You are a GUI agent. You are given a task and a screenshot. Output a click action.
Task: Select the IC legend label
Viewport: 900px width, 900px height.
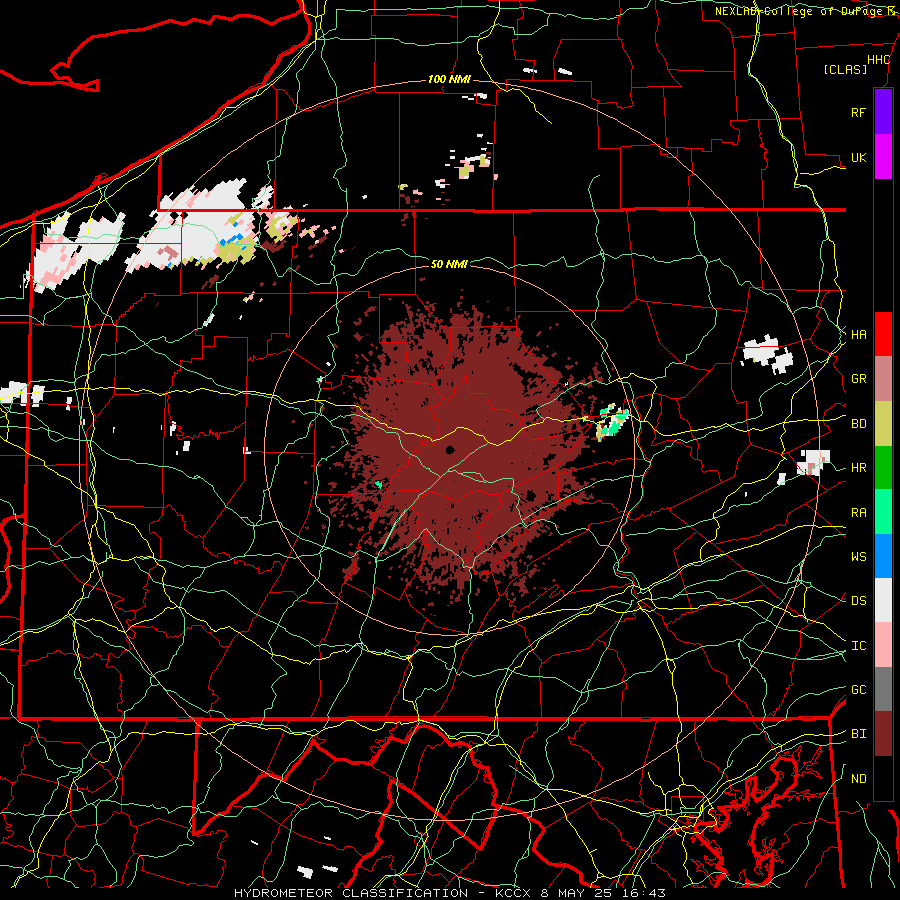858,646
